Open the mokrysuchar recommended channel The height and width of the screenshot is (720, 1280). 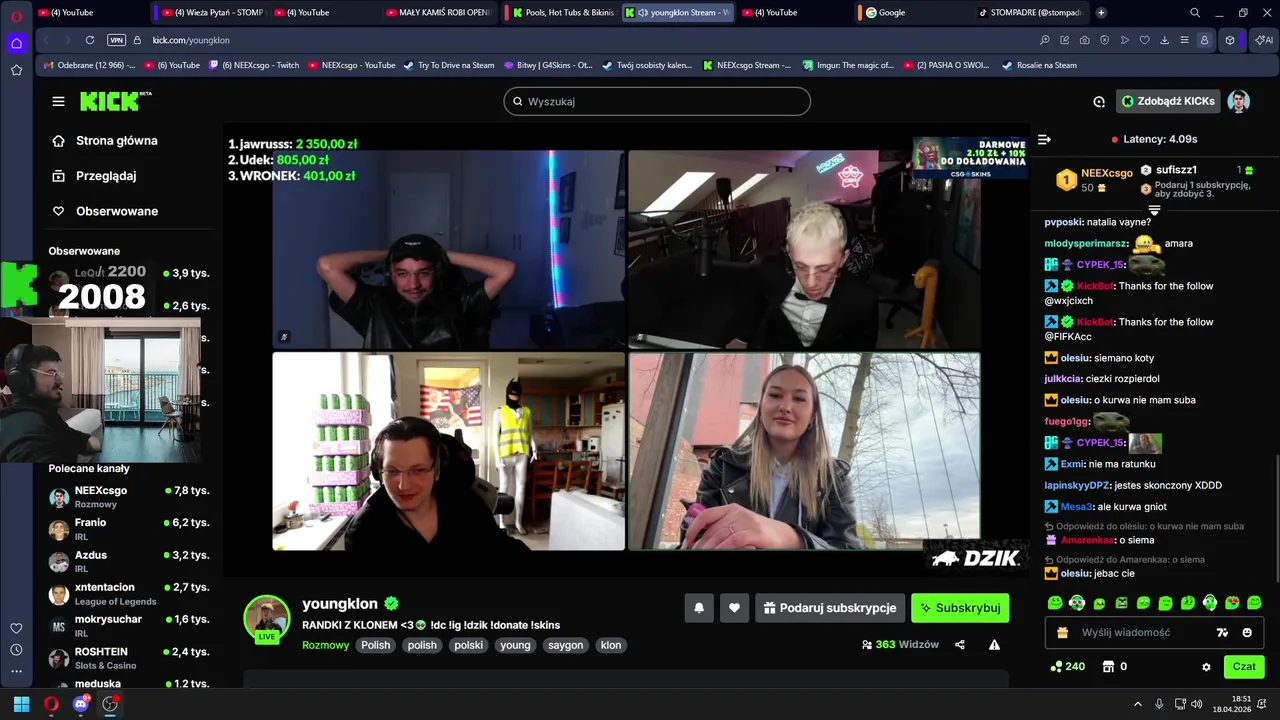tap(129, 626)
